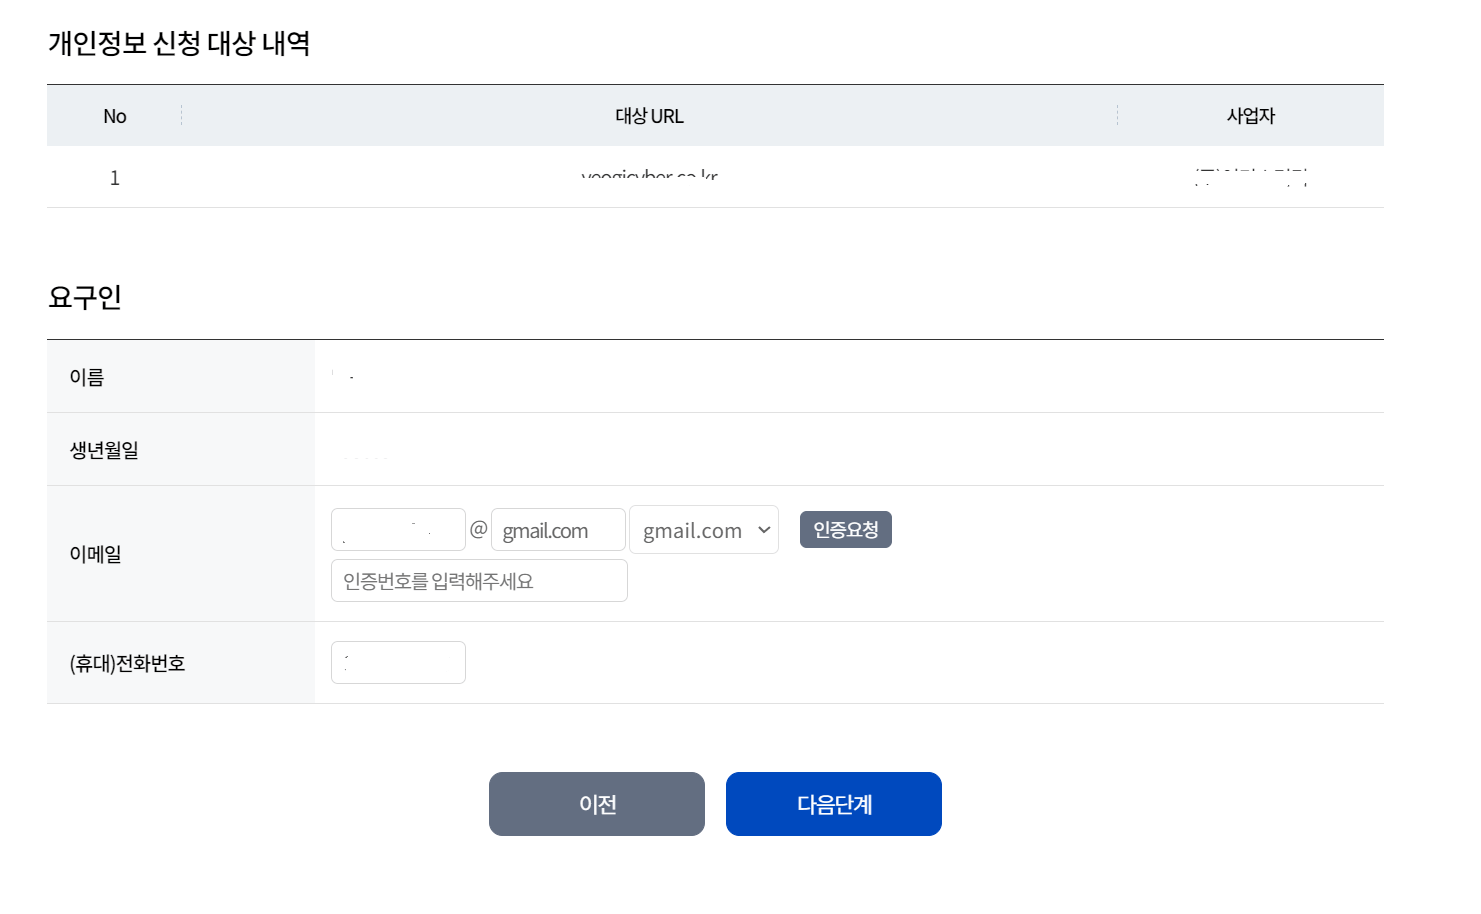The image size is (1481, 914).
Task: Click the 생년월일 birth date row
Action: (x=104, y=450)
